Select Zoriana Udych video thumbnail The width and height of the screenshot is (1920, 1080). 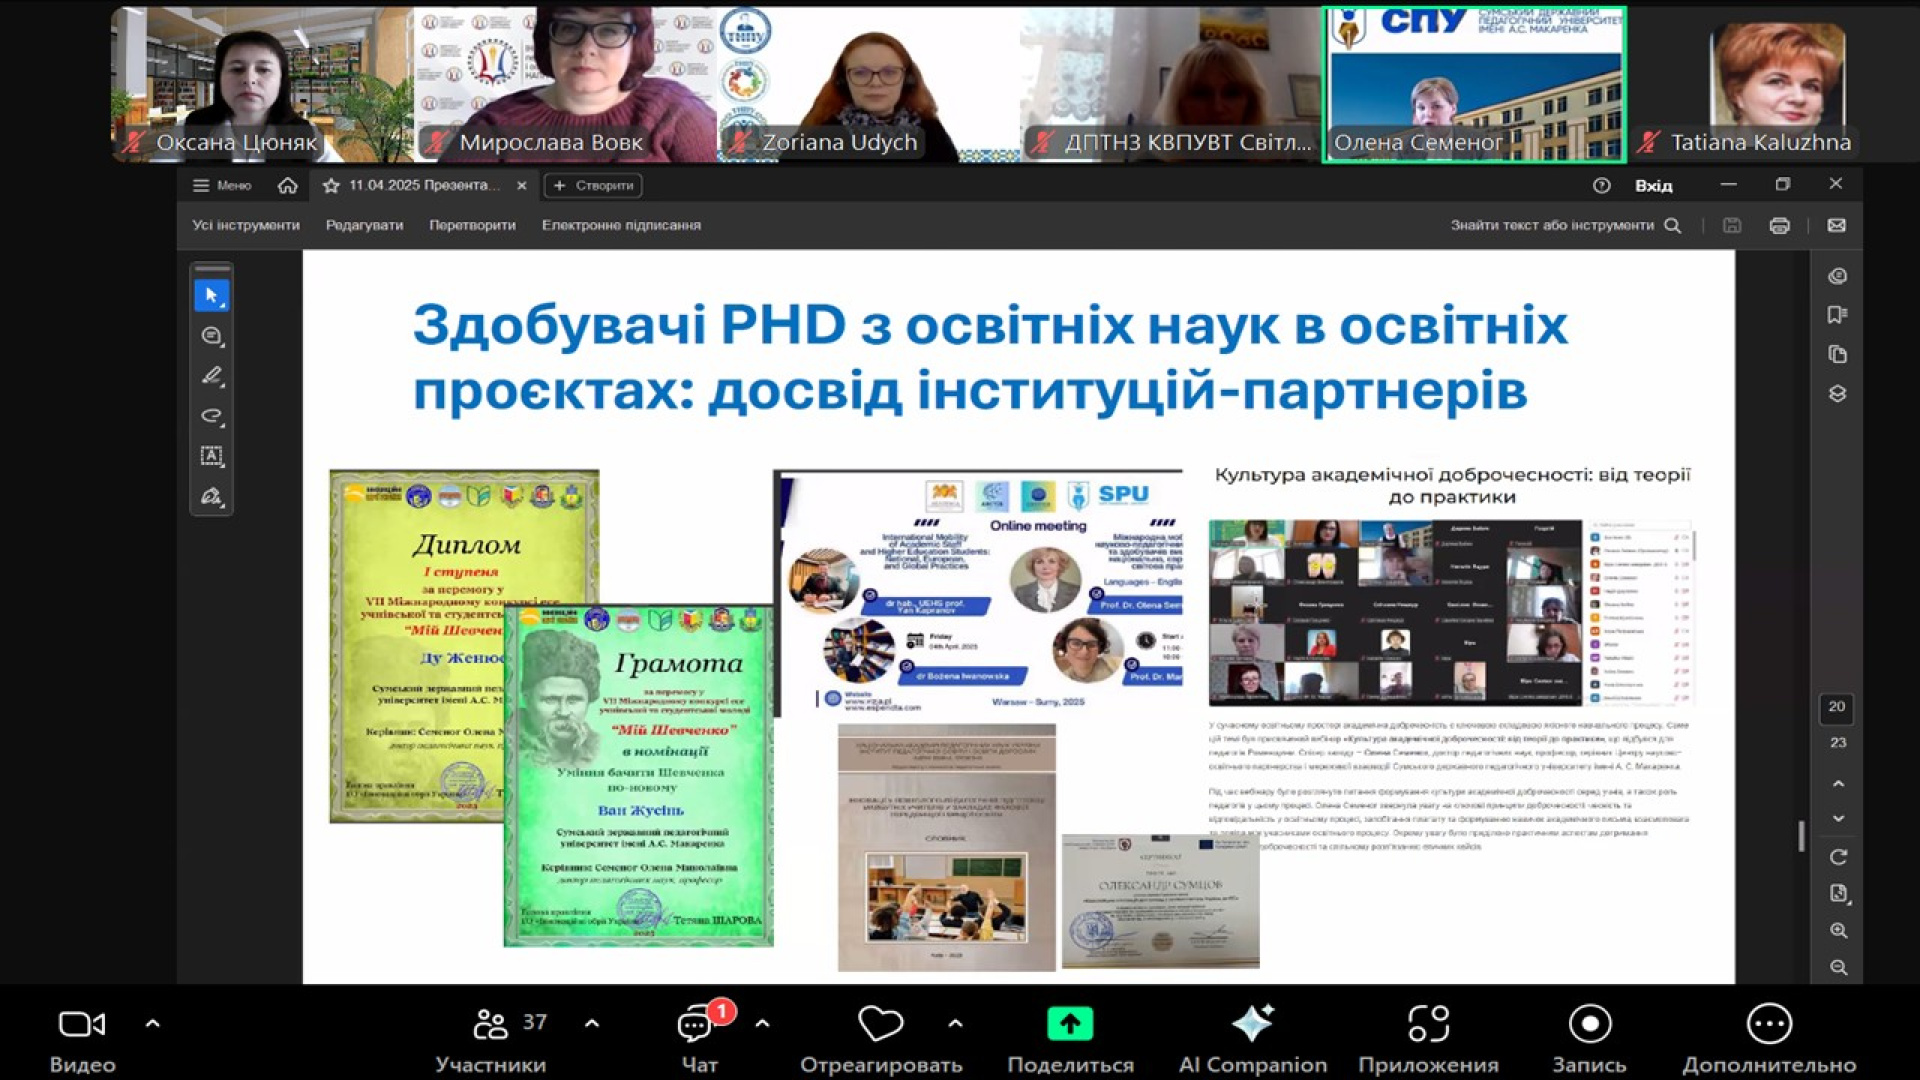click(x=868, y=84)
